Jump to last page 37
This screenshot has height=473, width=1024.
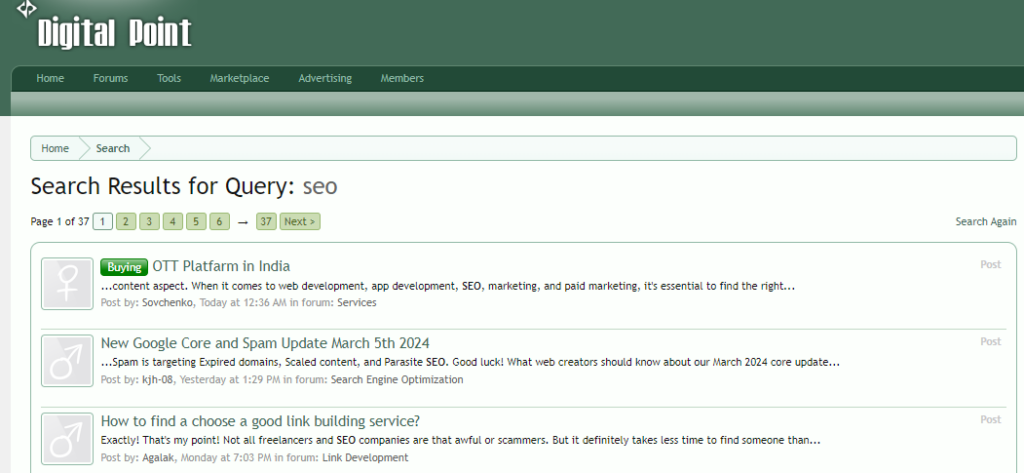click(x=266, y=221)
